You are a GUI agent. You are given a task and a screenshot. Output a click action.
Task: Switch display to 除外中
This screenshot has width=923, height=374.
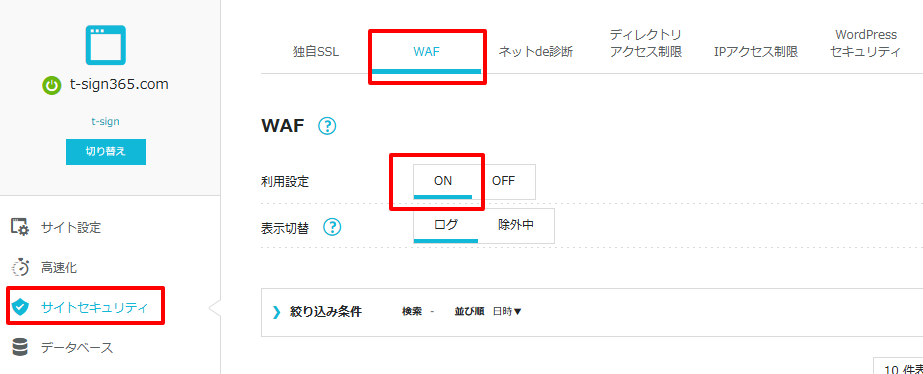pyautogui.click(x=516, y=225)
